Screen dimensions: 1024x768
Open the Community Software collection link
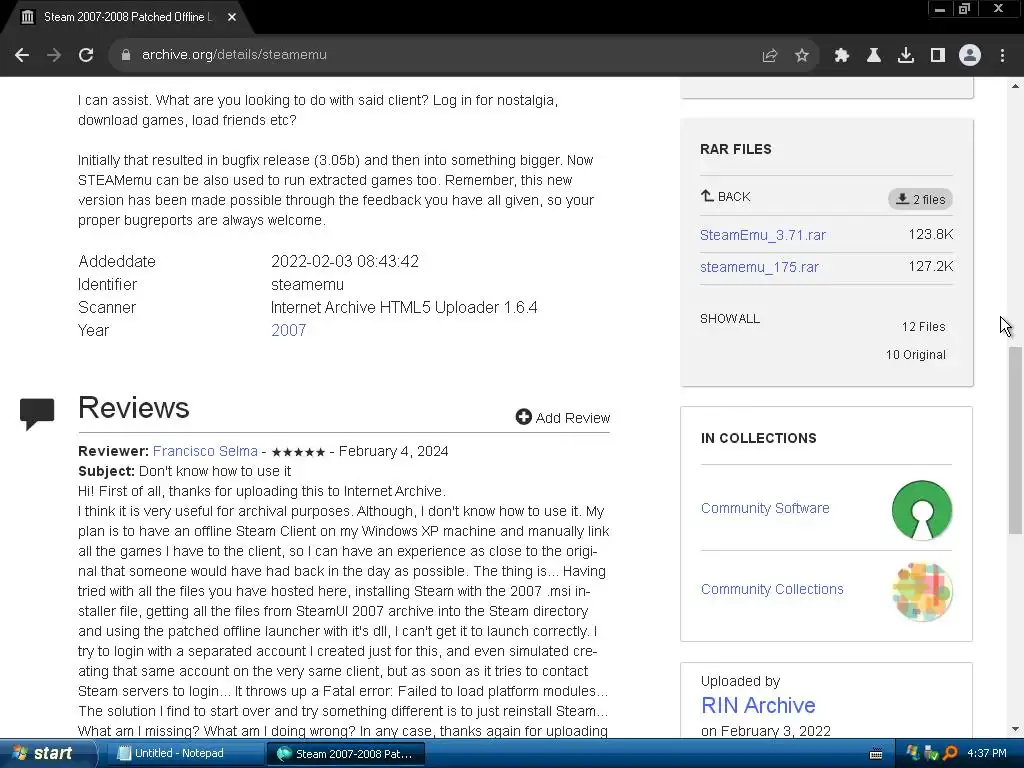coord(765,508)
